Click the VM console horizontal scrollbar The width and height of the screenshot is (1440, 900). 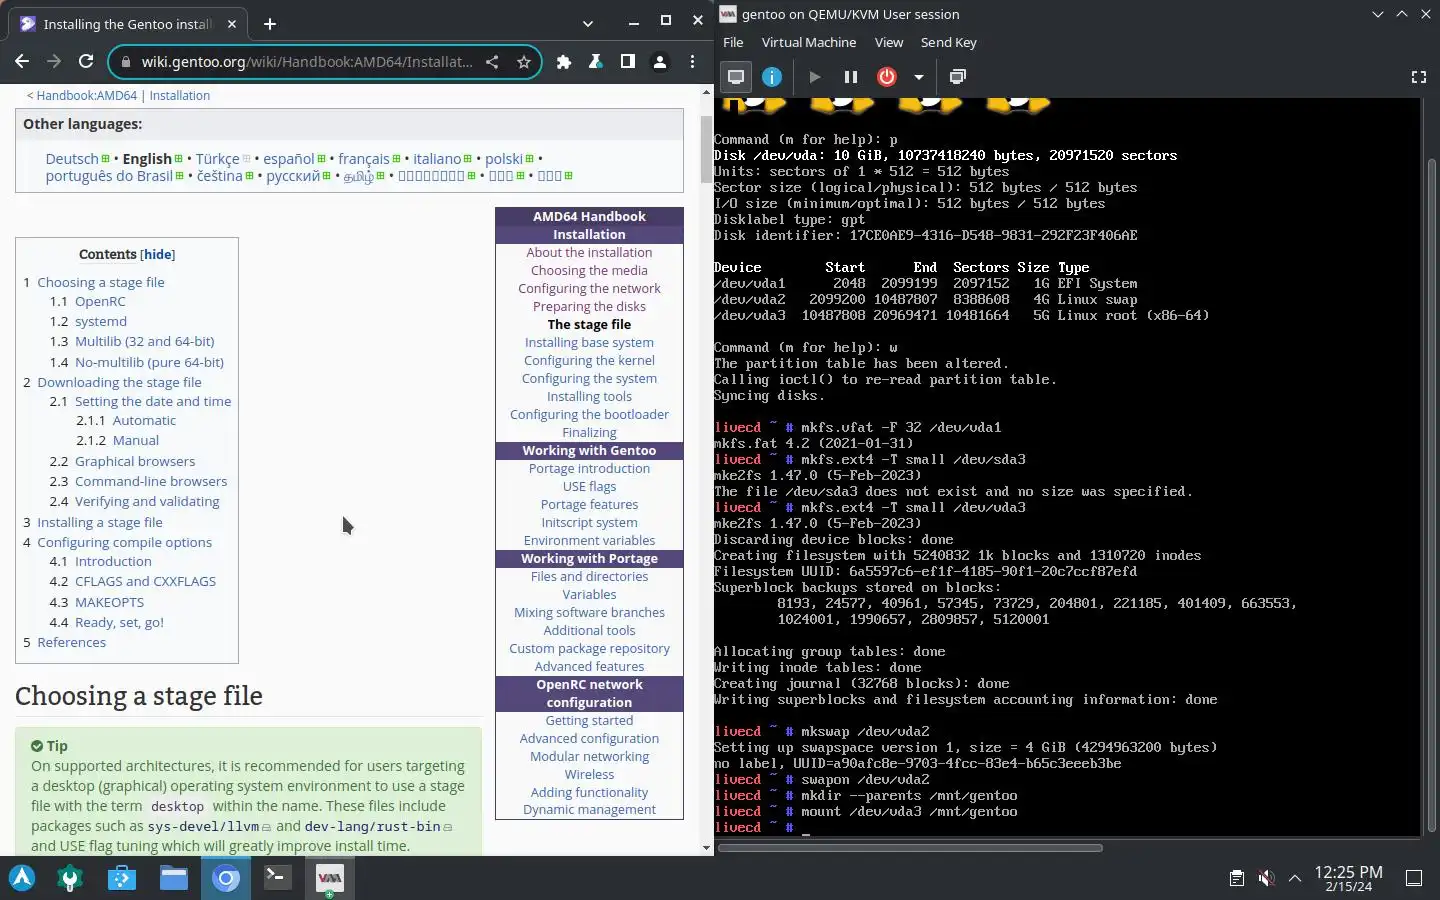910,848
